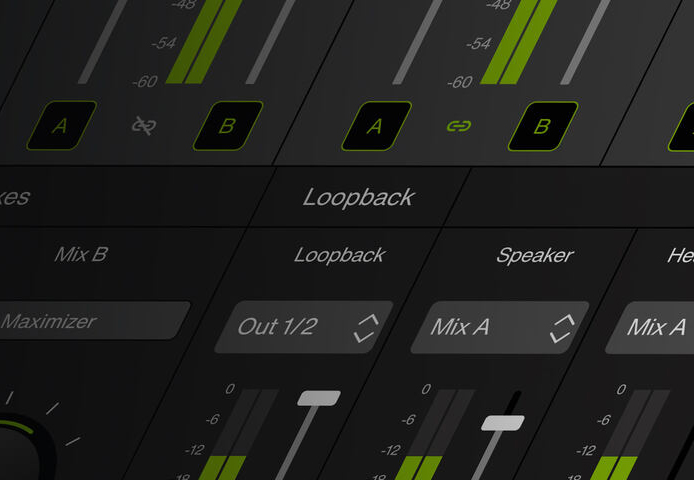This screenshot has height=480, width=694.
Task: Toggle the A button beside the linked chain
Action: [x=376, y=126]
